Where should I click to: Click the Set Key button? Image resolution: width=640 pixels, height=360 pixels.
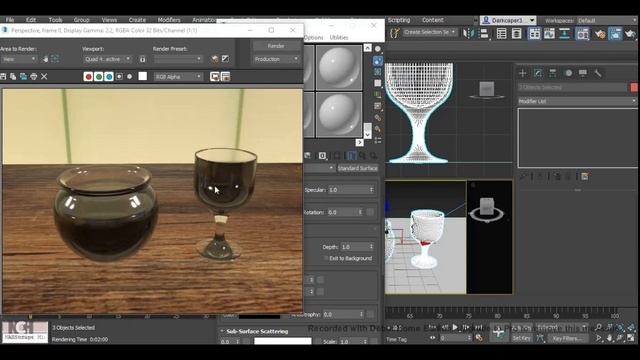pos(522,338)
